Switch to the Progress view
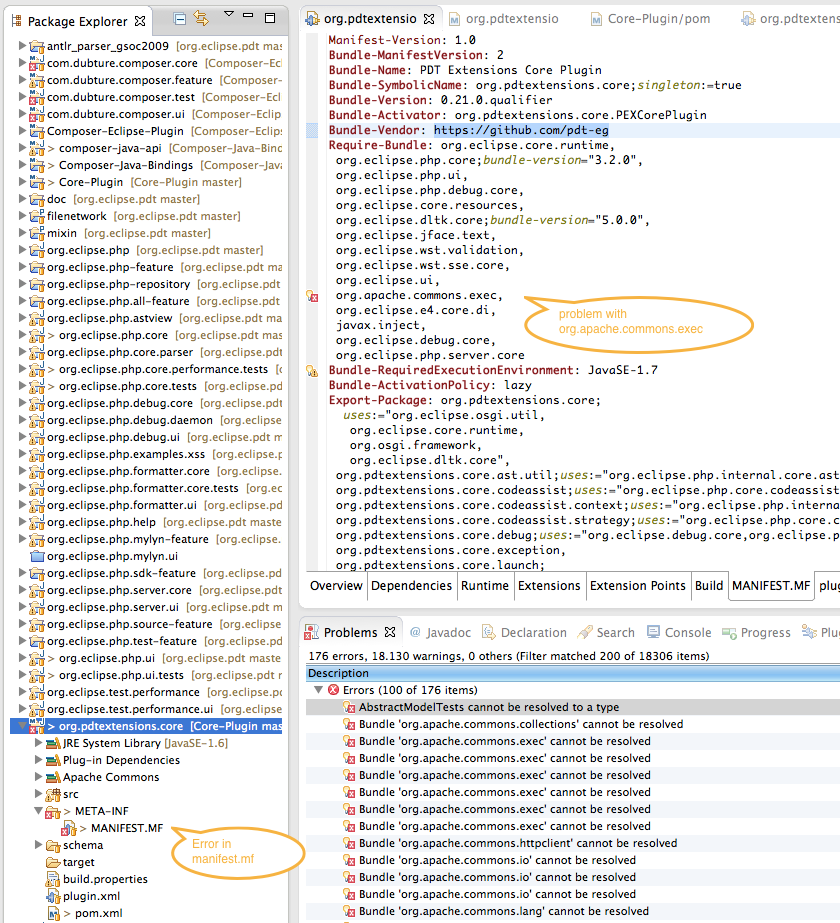The width and height of the screenshot is (840, 923). (756, 633)
